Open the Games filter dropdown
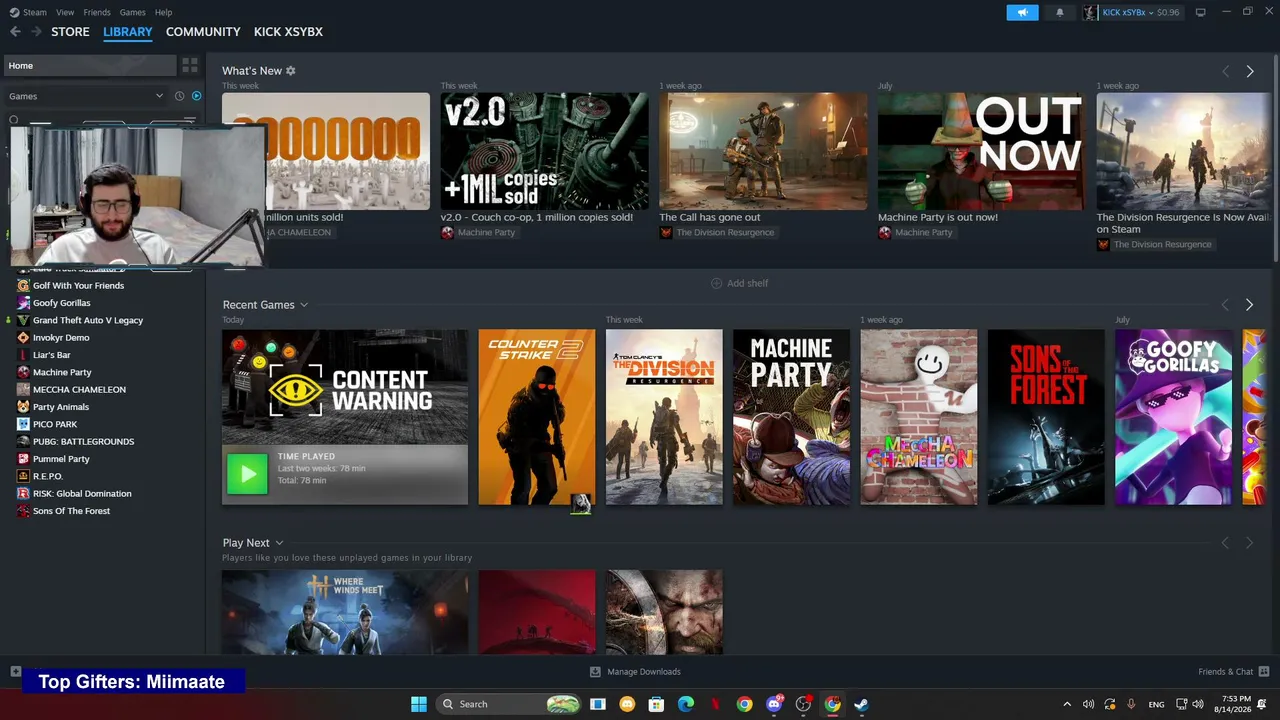Screen dimensions: 1280x720 point(85,96)
